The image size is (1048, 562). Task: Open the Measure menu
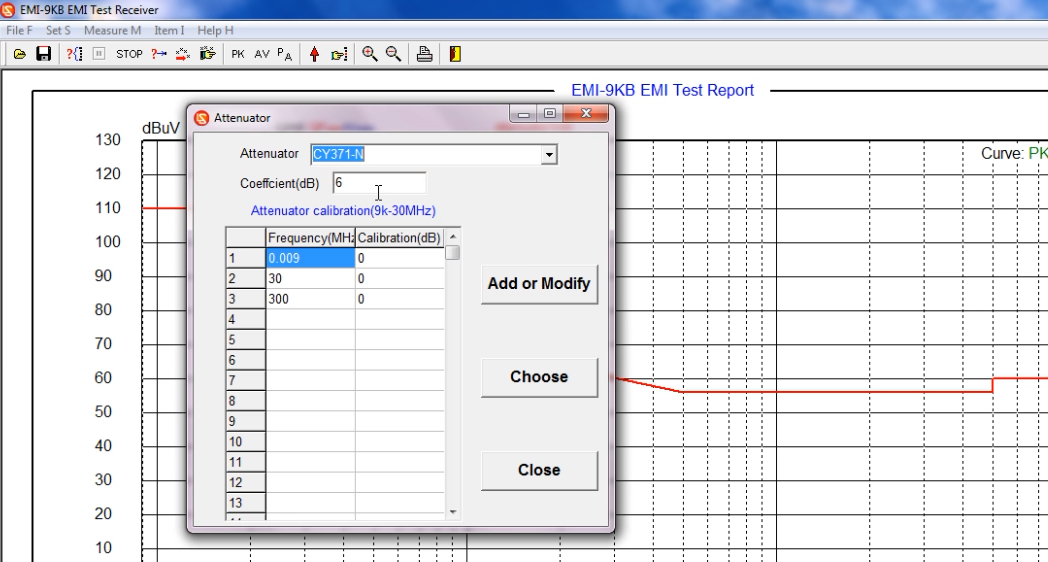tap(112, 31)
